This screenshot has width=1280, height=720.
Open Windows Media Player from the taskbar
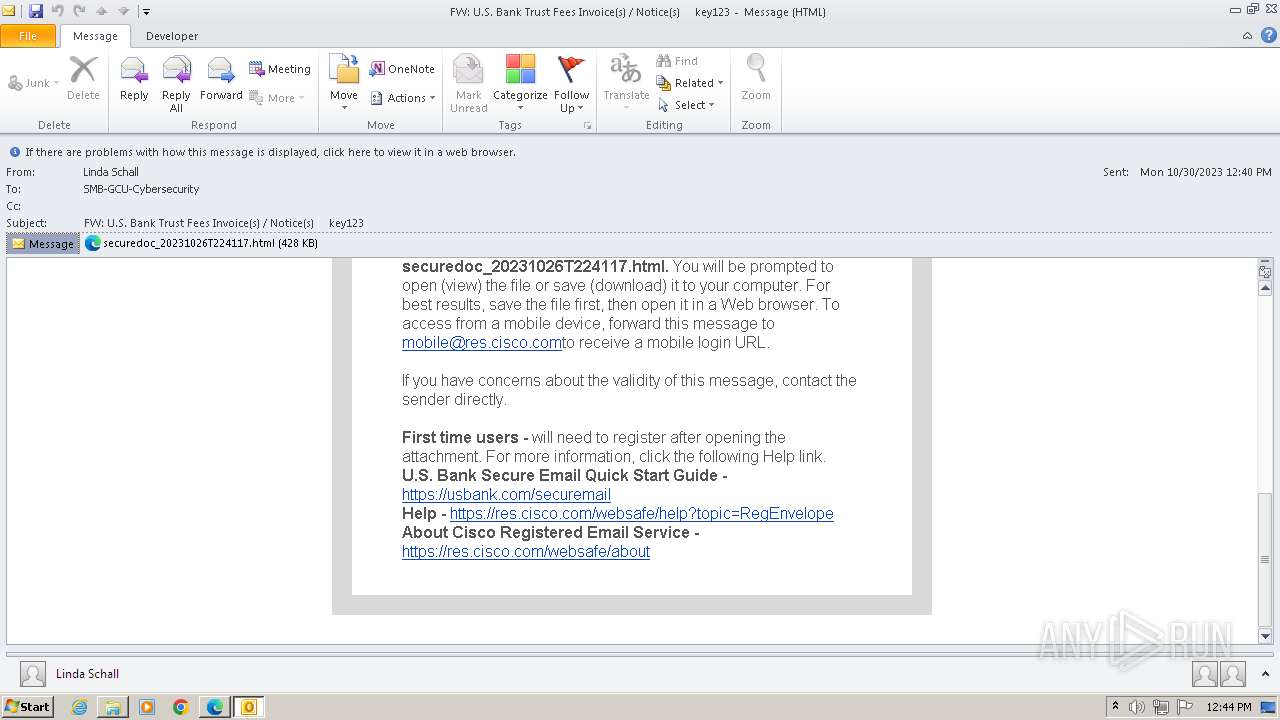[x=147, y=707]
